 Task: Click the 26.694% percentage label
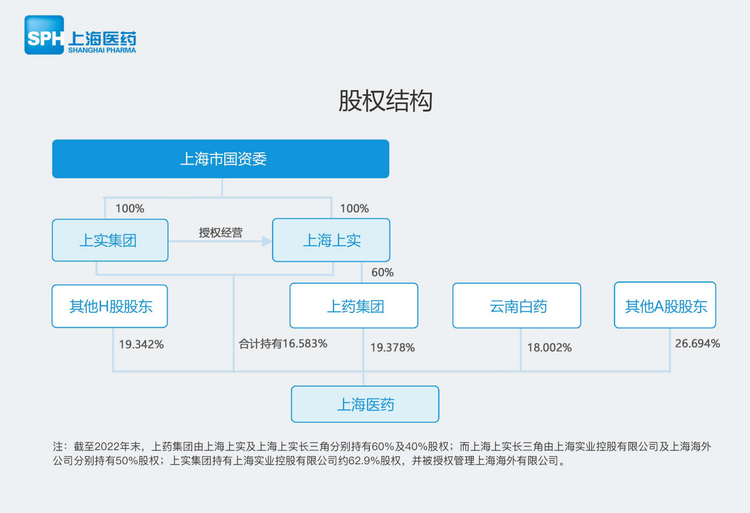(x=697, y=343)
